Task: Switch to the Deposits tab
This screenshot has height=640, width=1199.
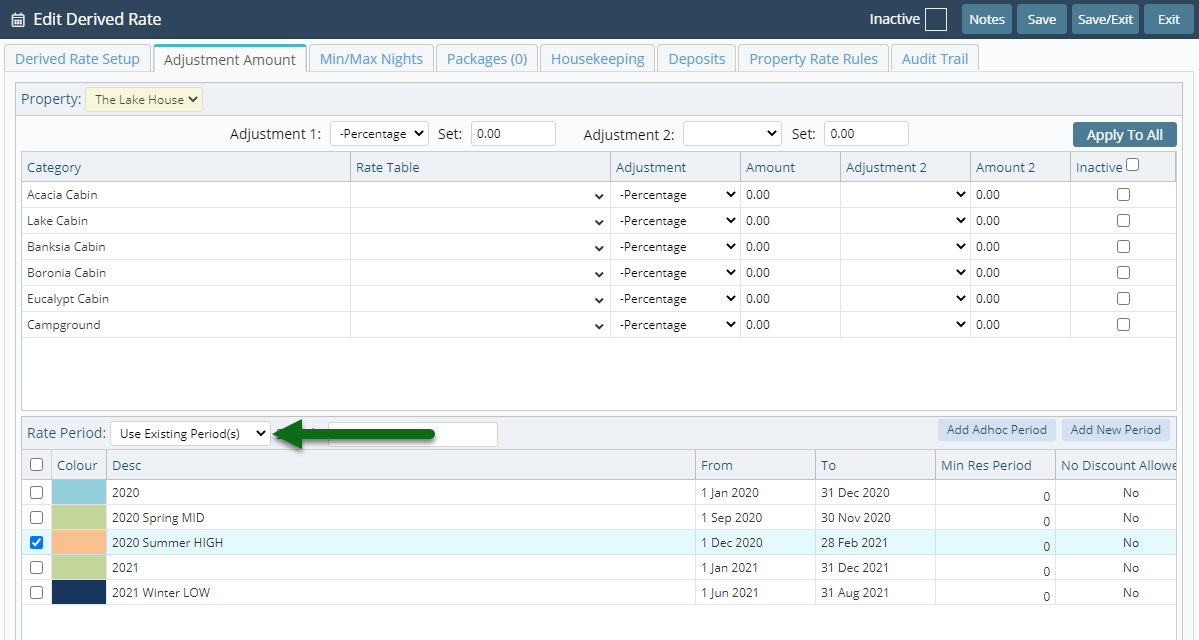Action: (x=697, y=59)
